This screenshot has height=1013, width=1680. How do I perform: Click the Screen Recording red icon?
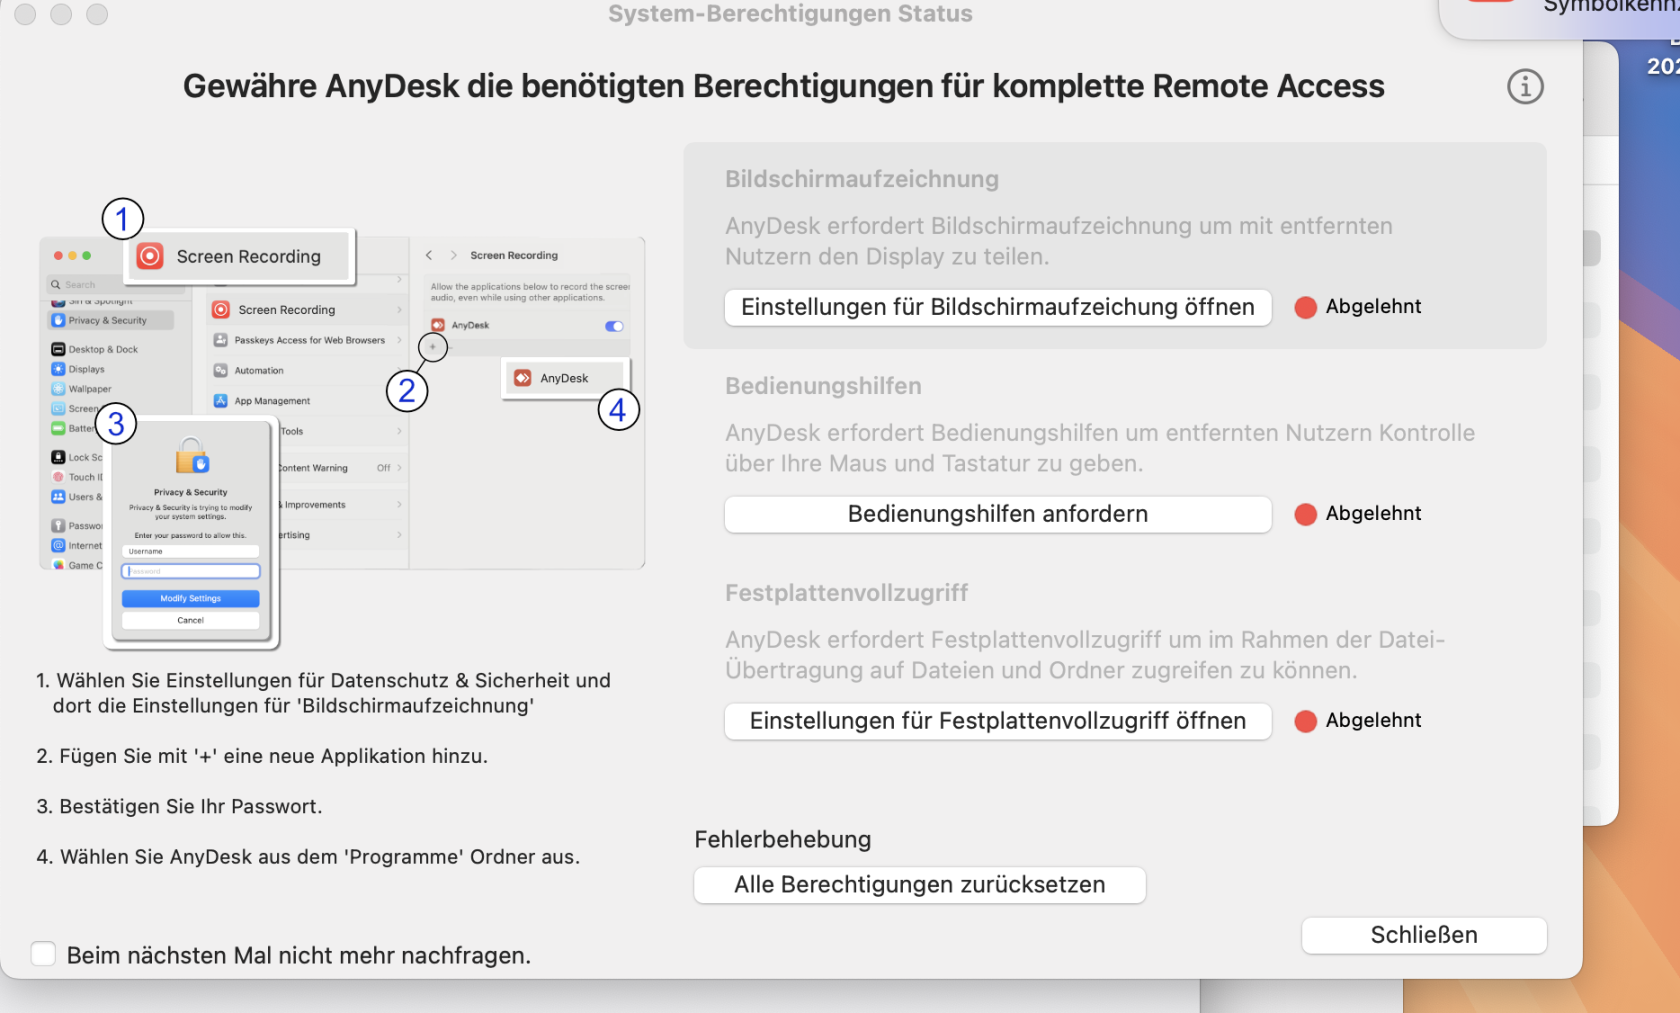click(150, 256)
